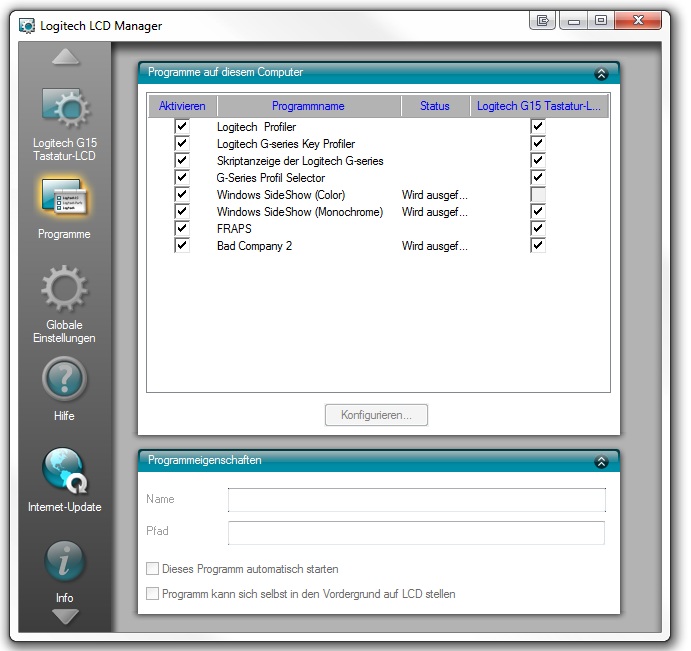Select Logitech G-series Key Profiler entry
The height and width of the screenshot is (651, 691).
(285, 144)
